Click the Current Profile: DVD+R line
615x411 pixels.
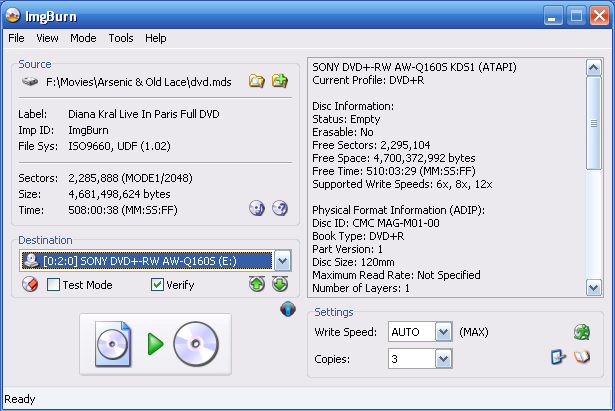pyautogui.click(x=368, y=80)
